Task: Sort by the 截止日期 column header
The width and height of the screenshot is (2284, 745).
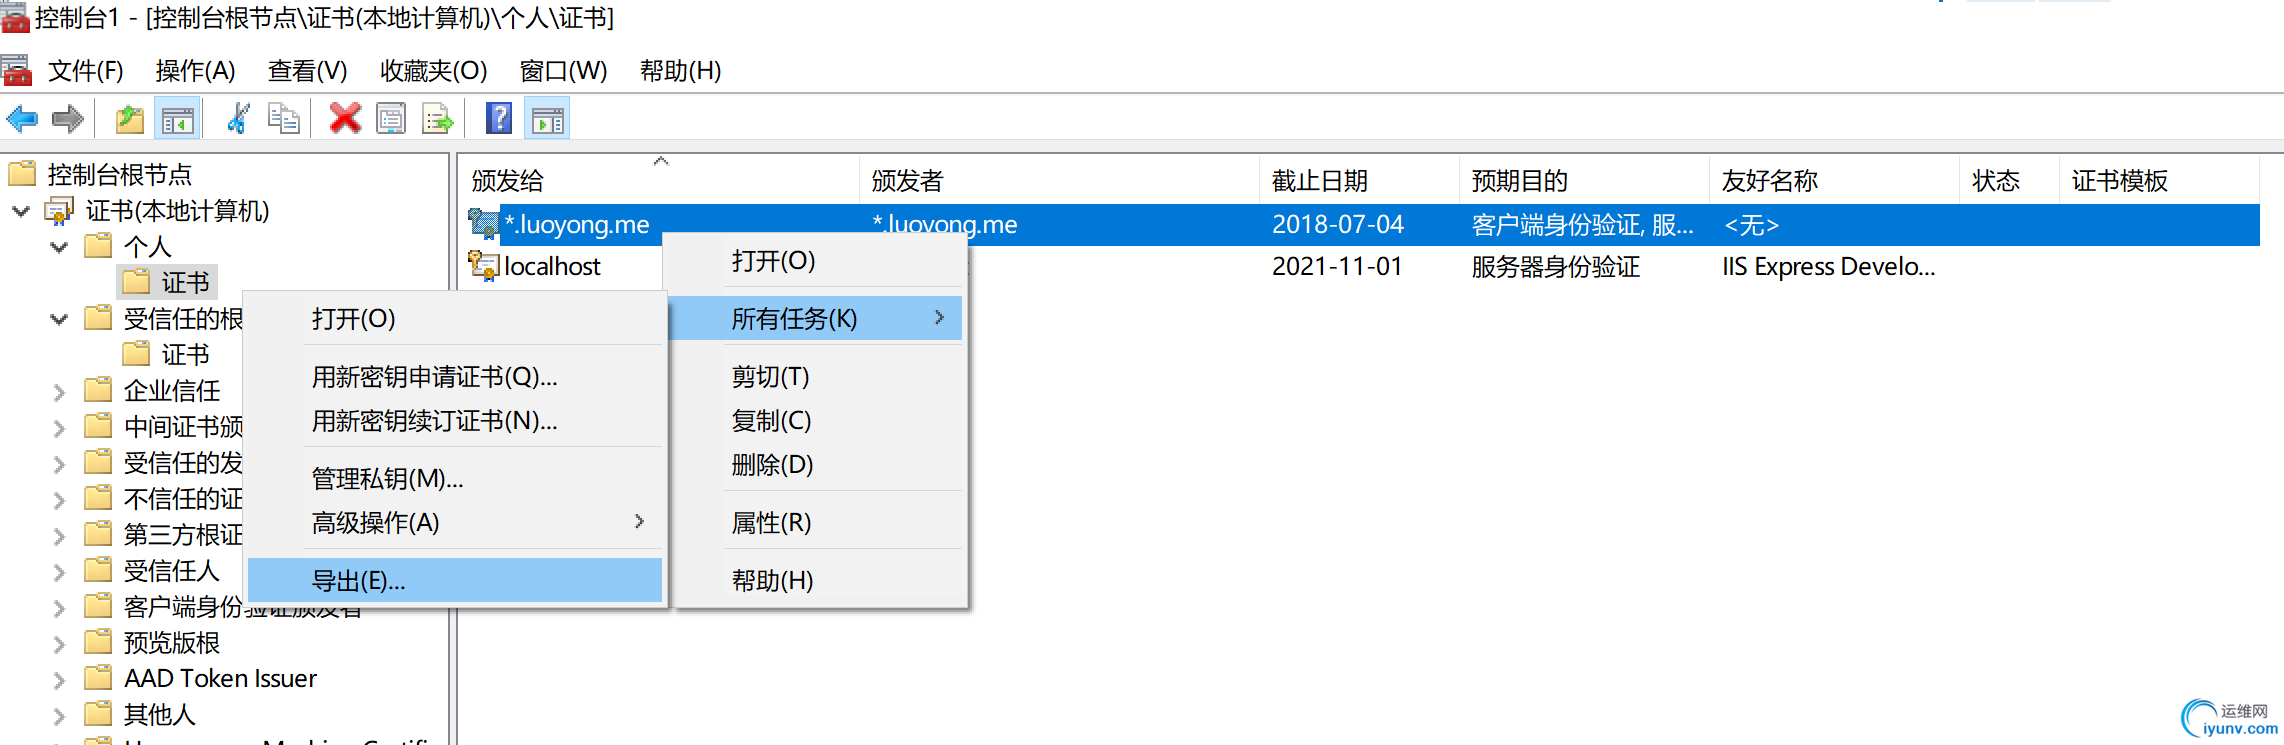Action: click(1360, 180)
